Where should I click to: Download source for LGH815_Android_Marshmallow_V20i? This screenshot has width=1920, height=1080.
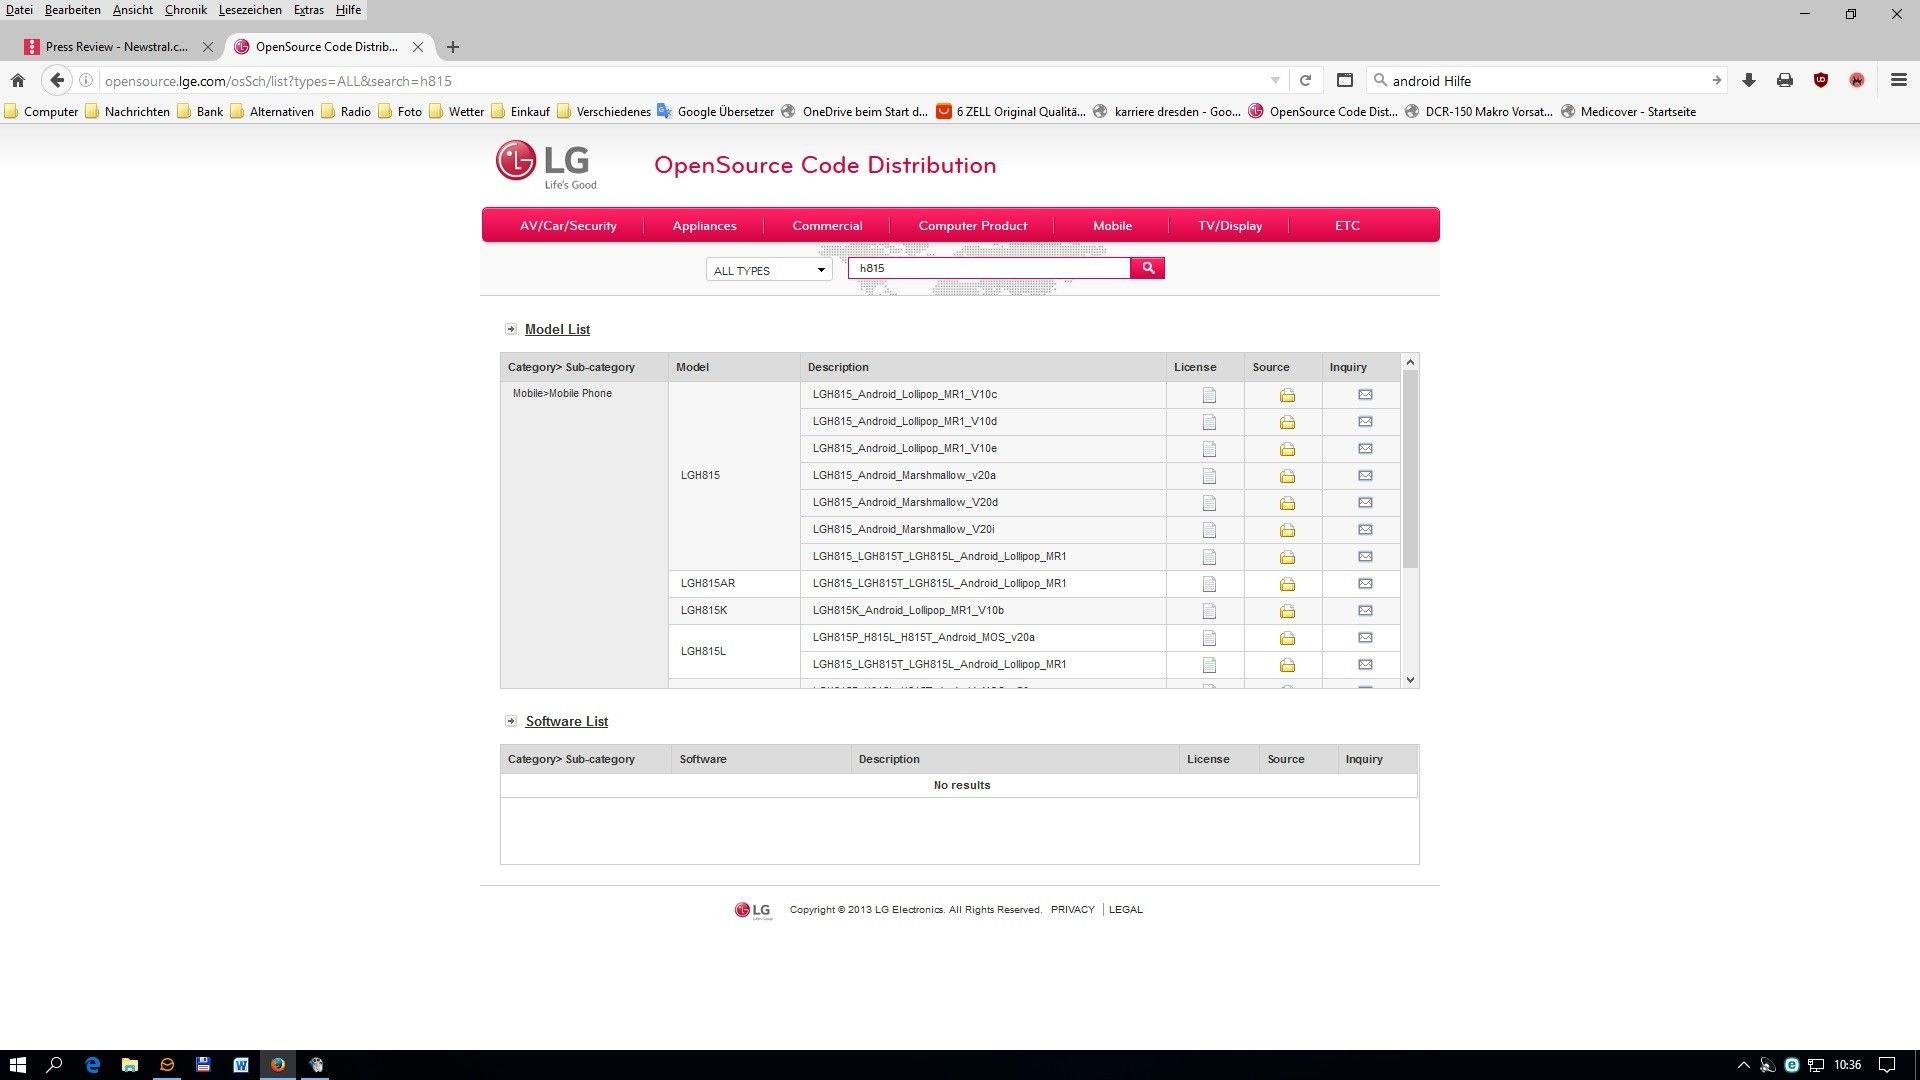[x=1287, y=530]
